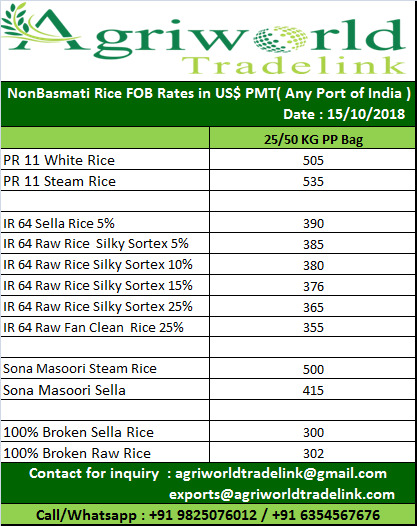
Task: Select the 25/50 KG PP Bag header
Action: (x=313, y=140)
